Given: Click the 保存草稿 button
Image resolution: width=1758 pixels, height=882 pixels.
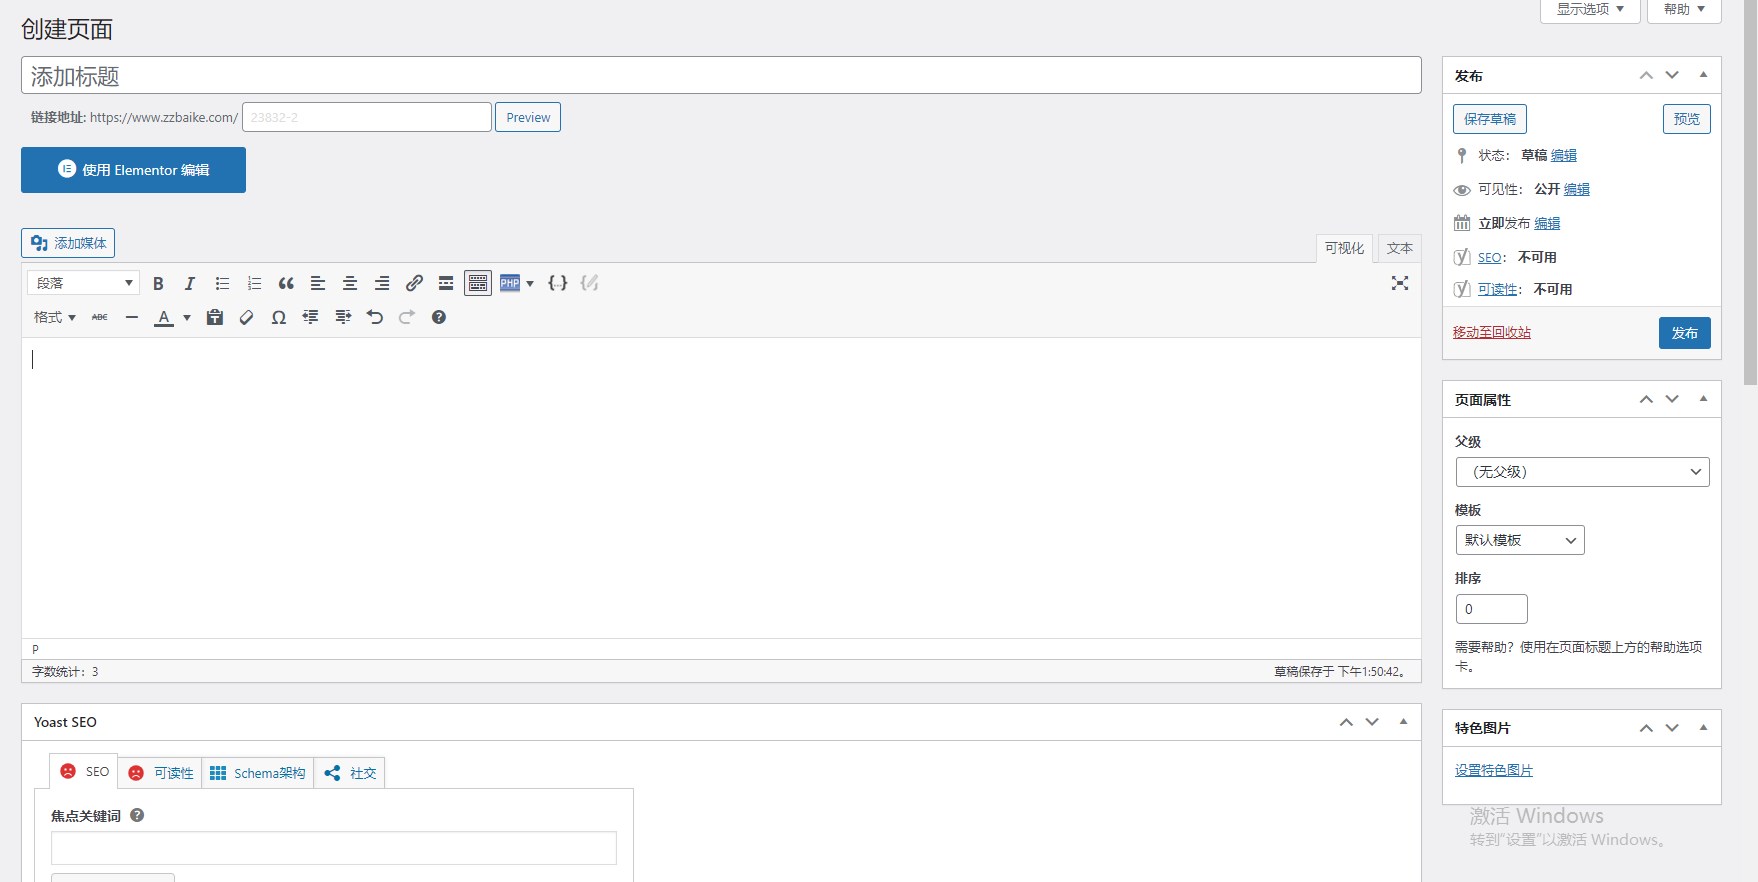Looking at the screenshot, I should [1490, 119].
